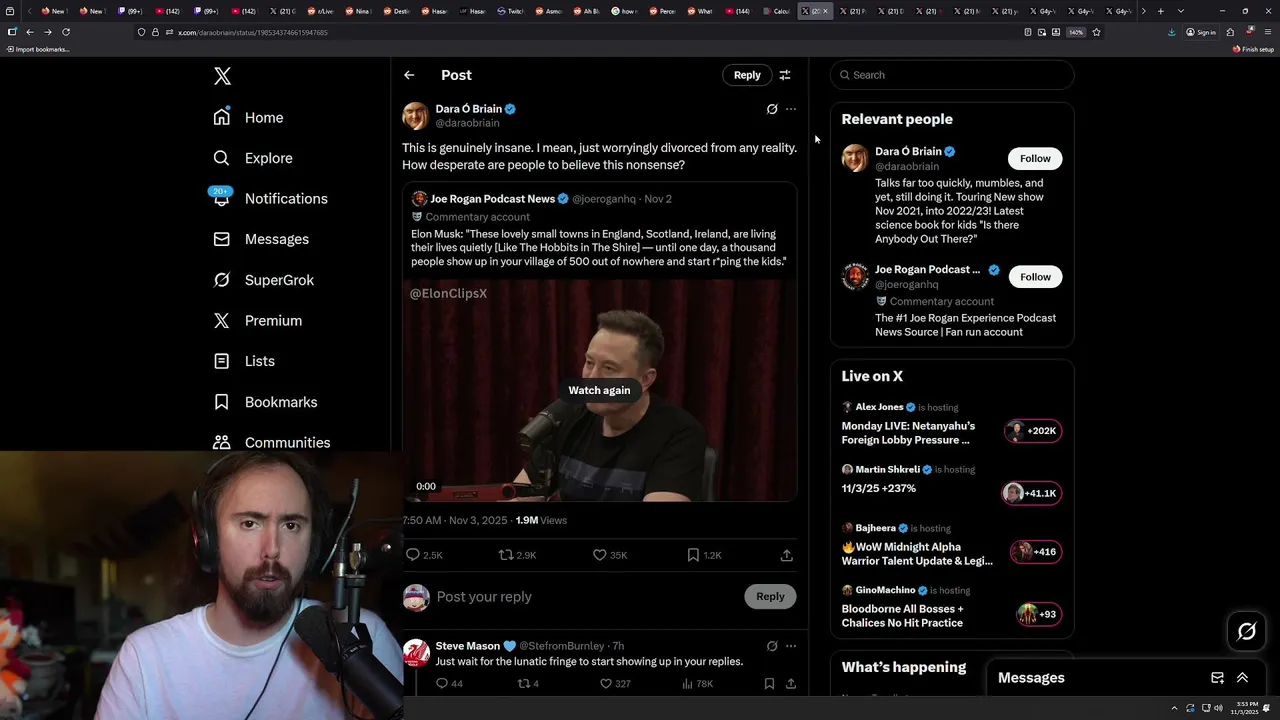Click the zoom level 140% indicator
This screenshot has width=1280, height=720.
pos(1076,32)
